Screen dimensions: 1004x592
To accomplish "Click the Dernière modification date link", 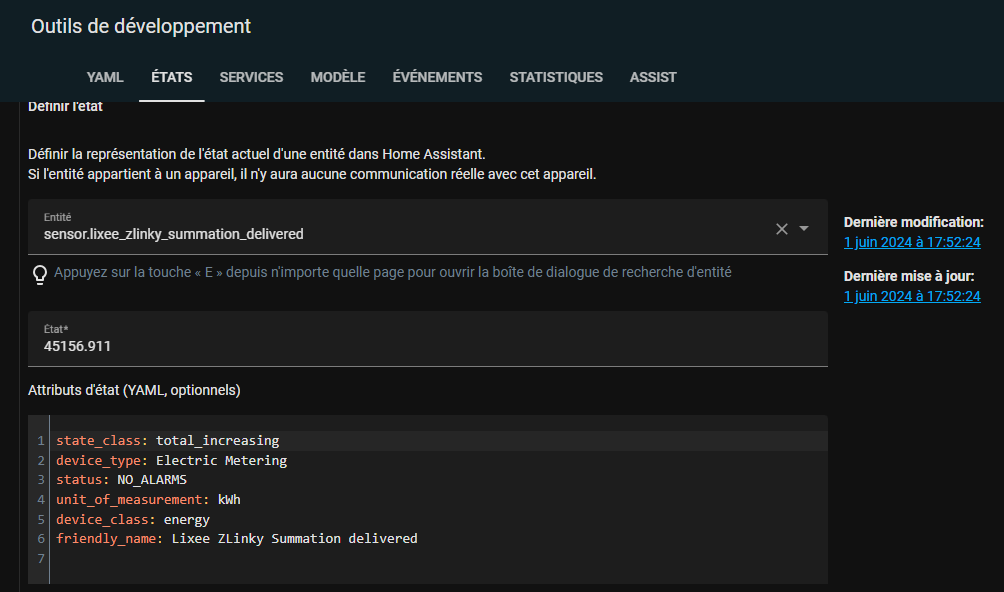I will pos(912,243).
